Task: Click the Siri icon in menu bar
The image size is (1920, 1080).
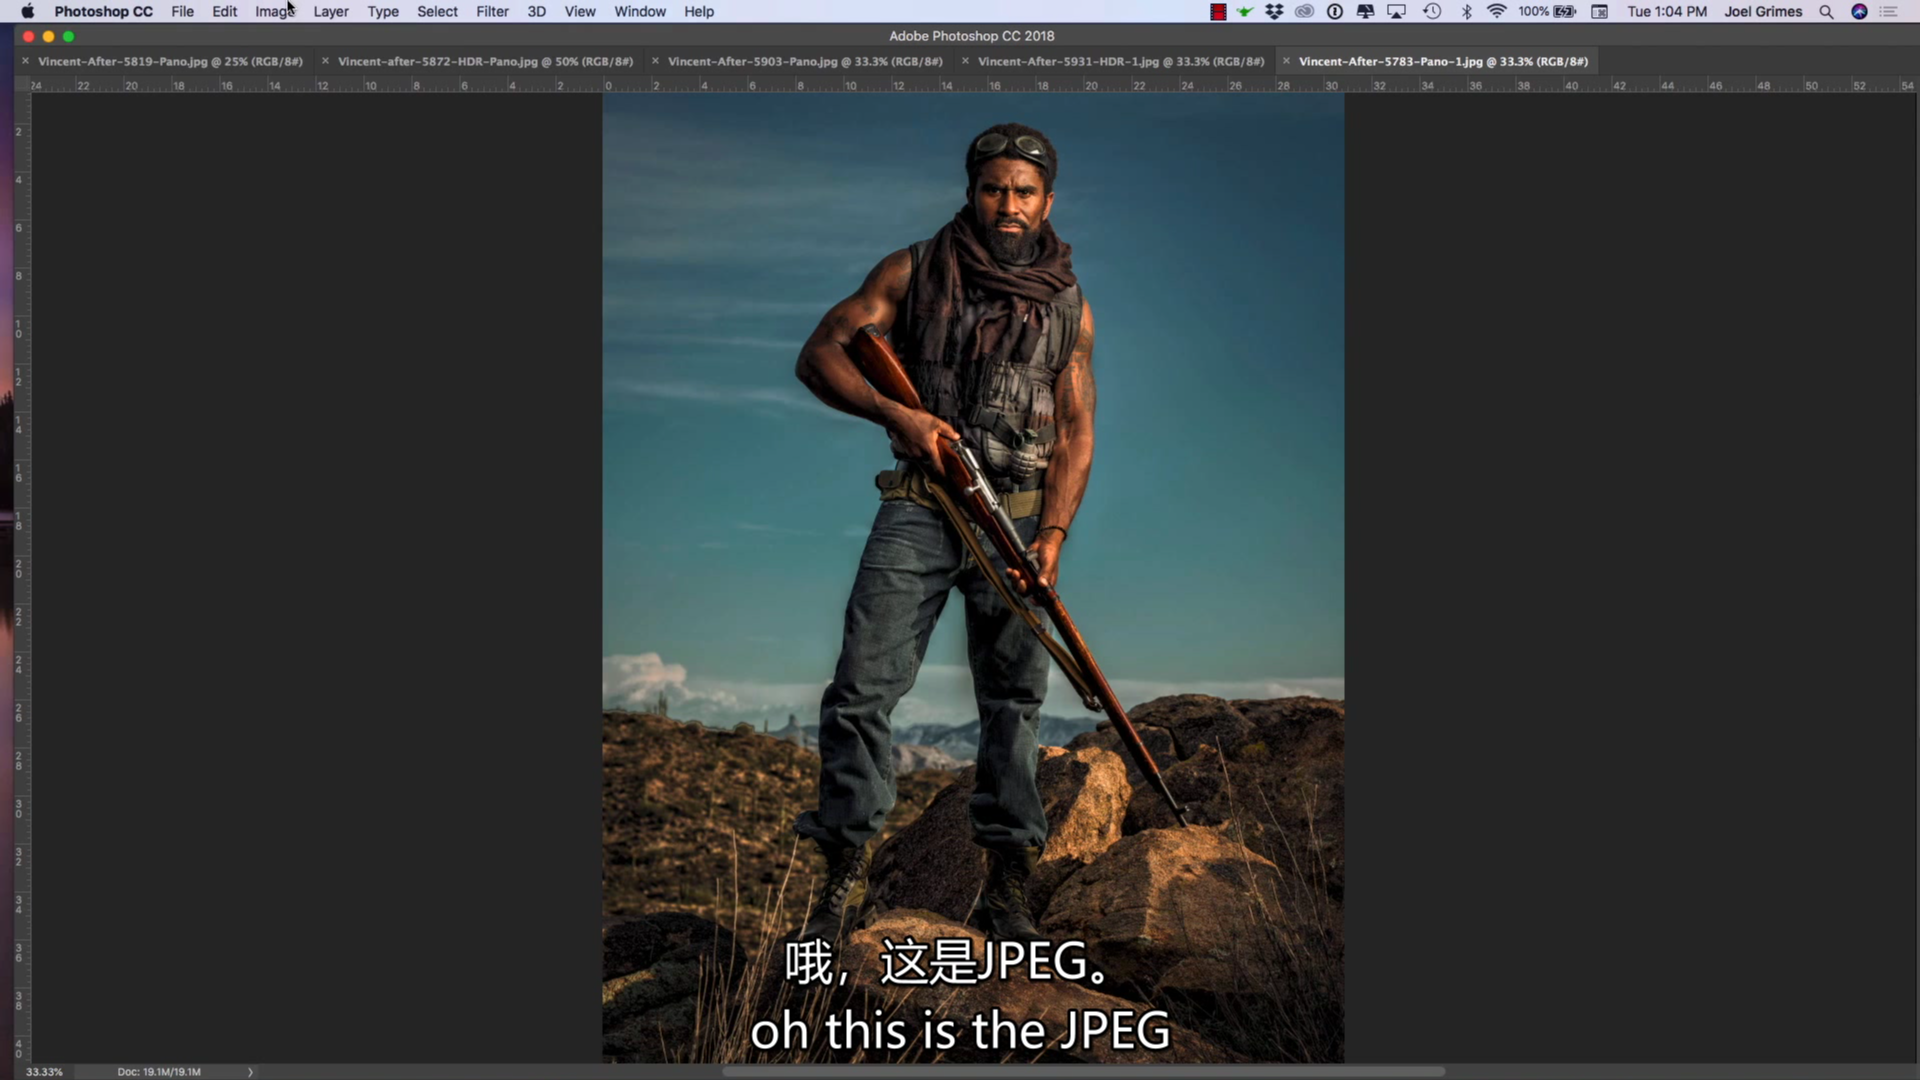Action: click(x=1859, y=12)
